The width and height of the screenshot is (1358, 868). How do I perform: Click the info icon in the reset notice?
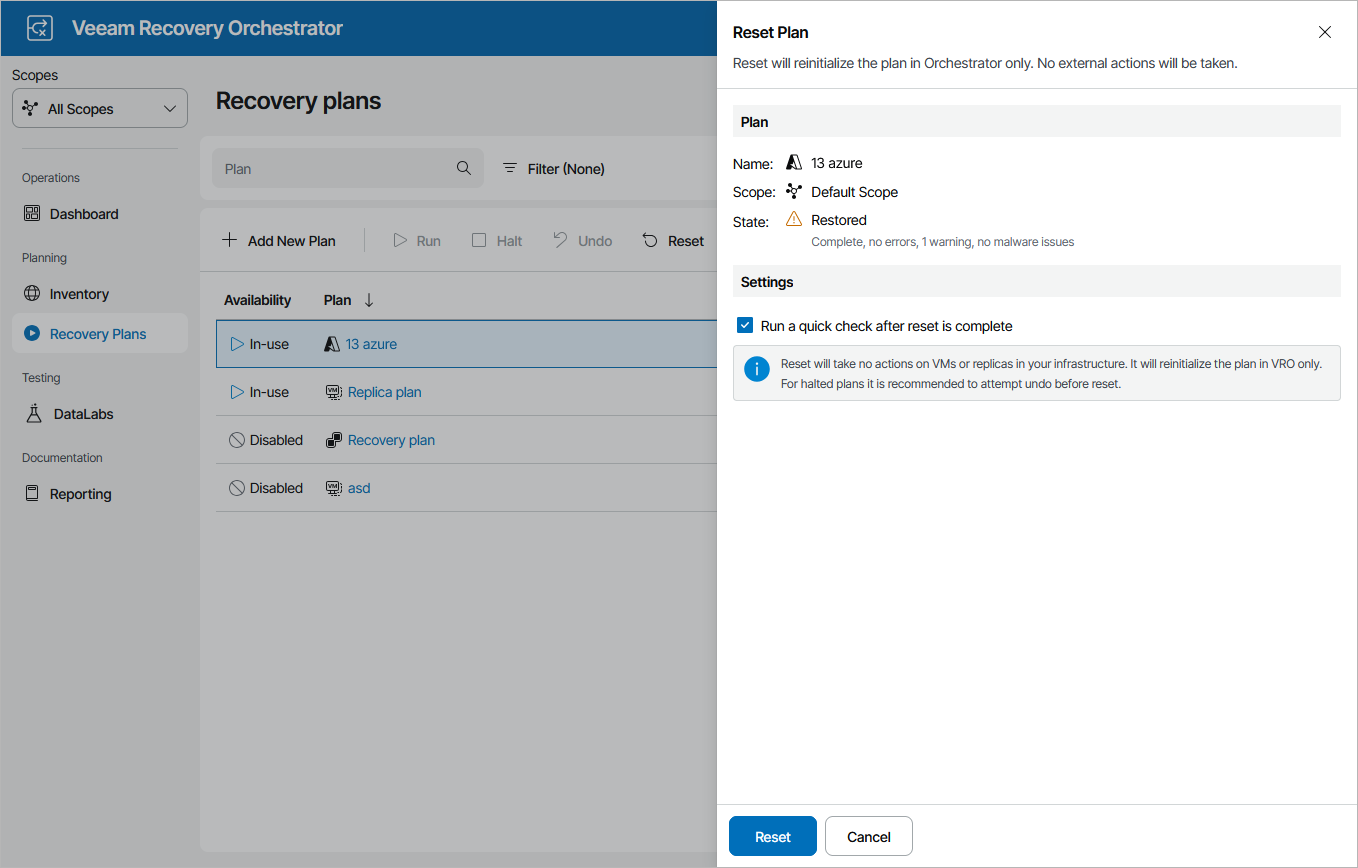[756, 369]
